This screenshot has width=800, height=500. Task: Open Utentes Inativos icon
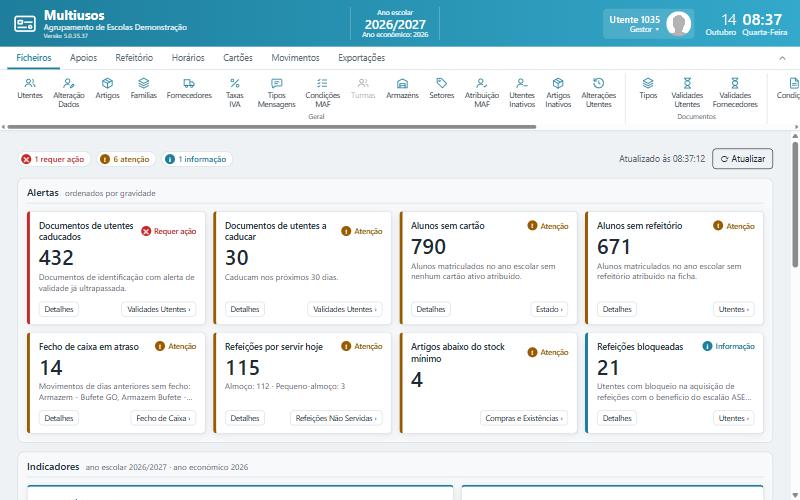(522, 92)
